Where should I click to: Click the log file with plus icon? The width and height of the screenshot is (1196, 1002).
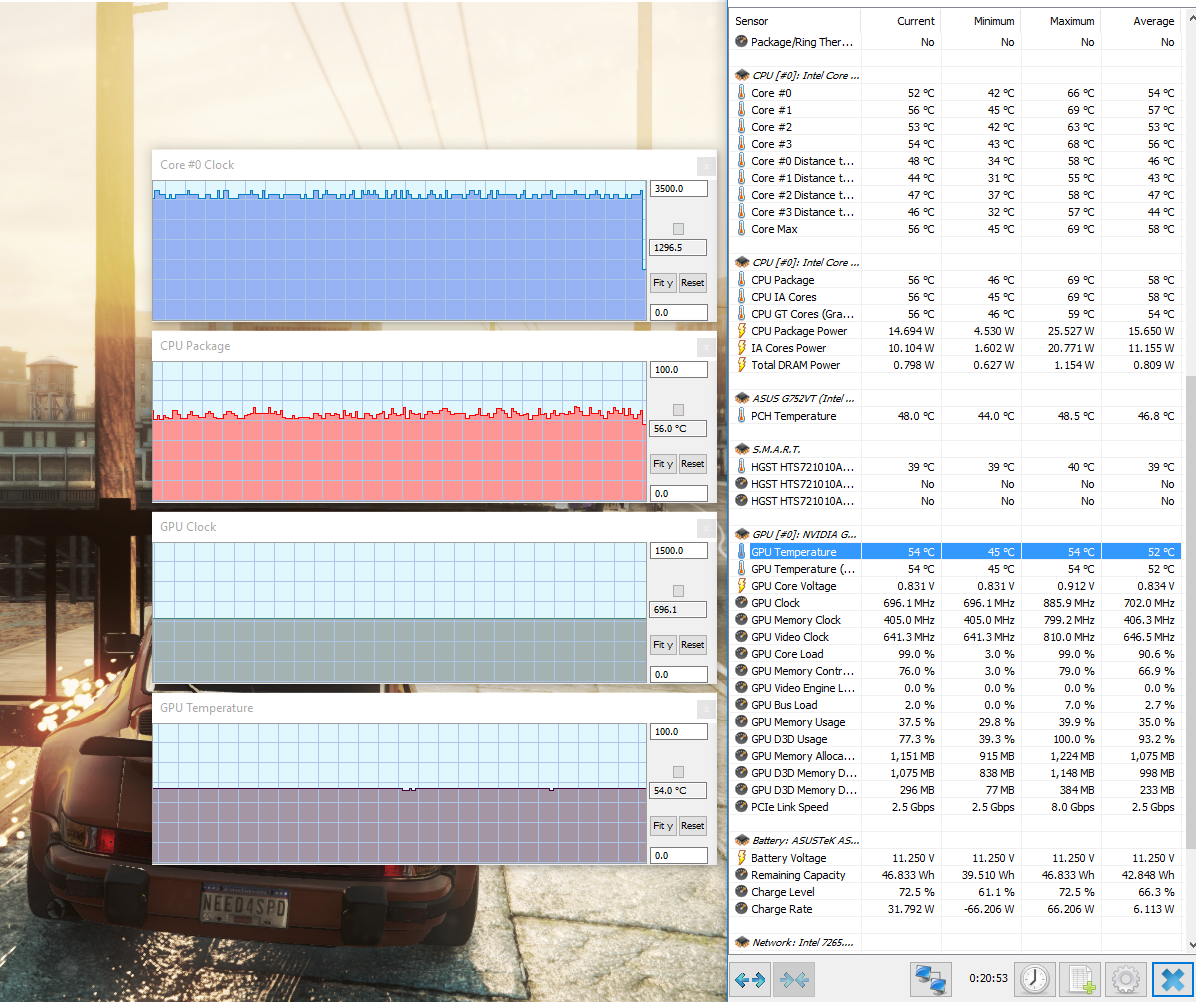(x=1080, y=979)
